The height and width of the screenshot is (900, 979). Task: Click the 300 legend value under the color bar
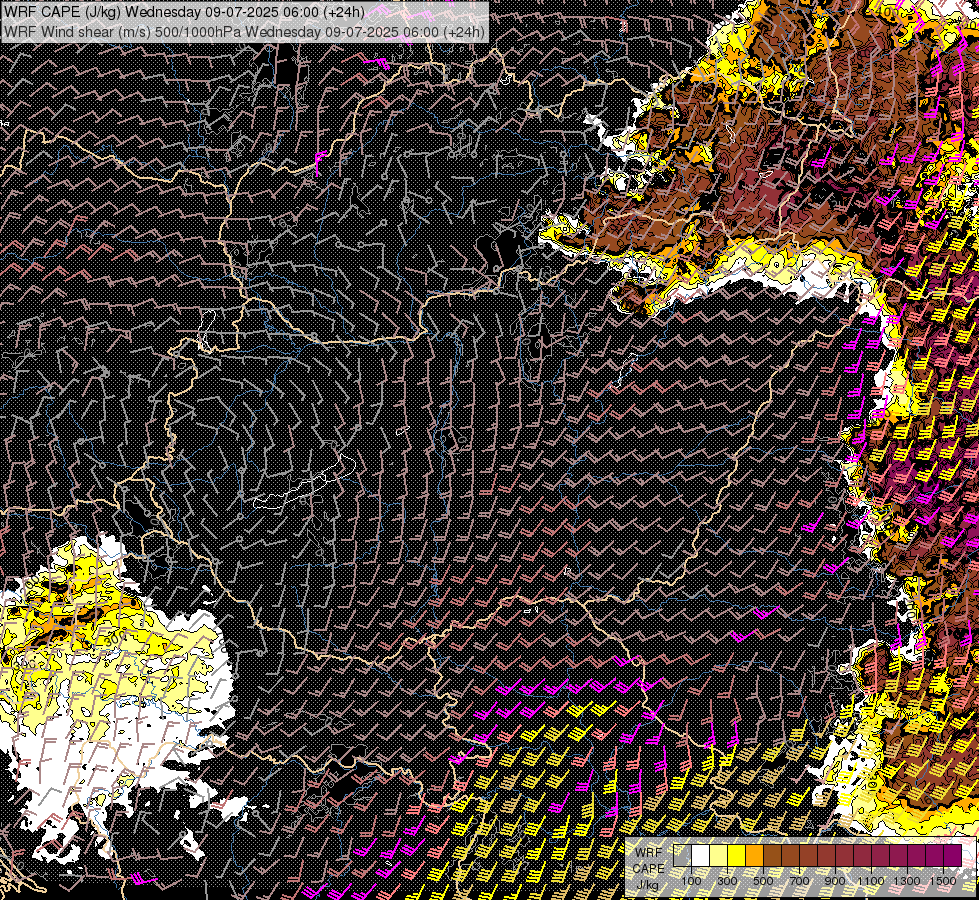(x=727, y=881)
